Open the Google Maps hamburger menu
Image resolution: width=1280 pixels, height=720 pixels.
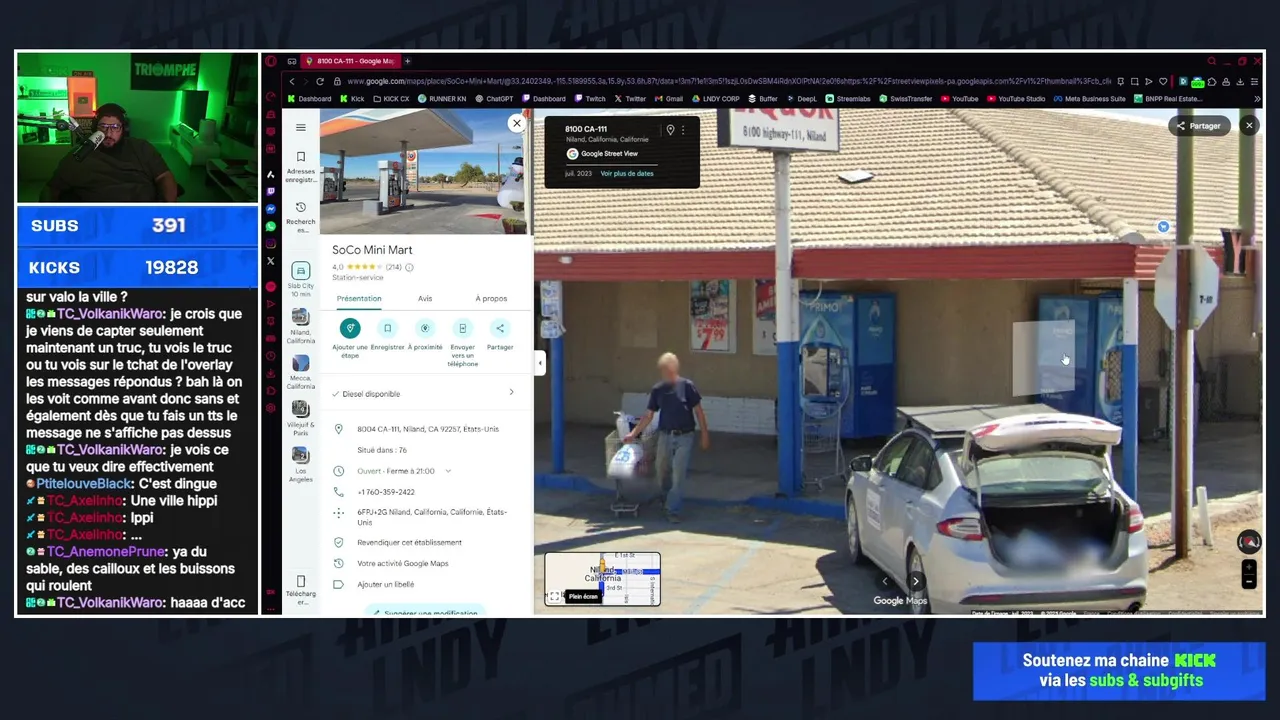click(300, 128)
